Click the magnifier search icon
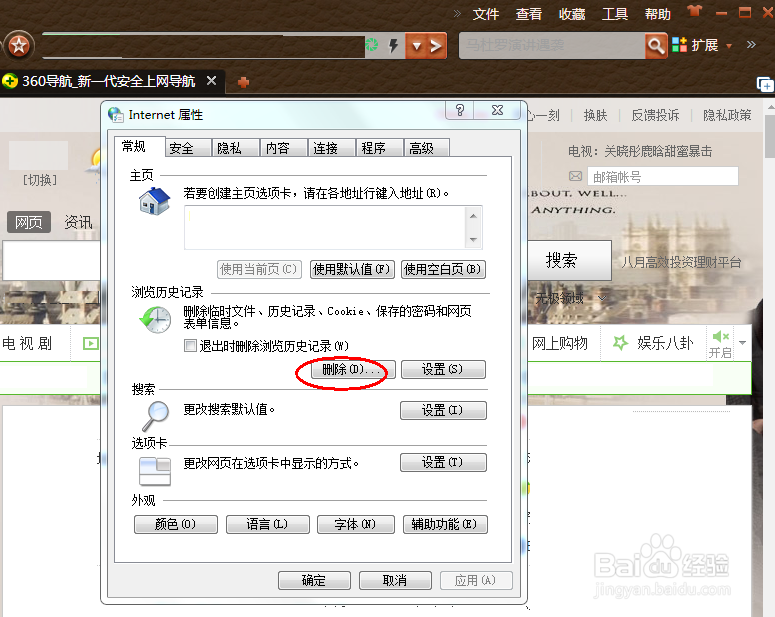 (656, 46)
